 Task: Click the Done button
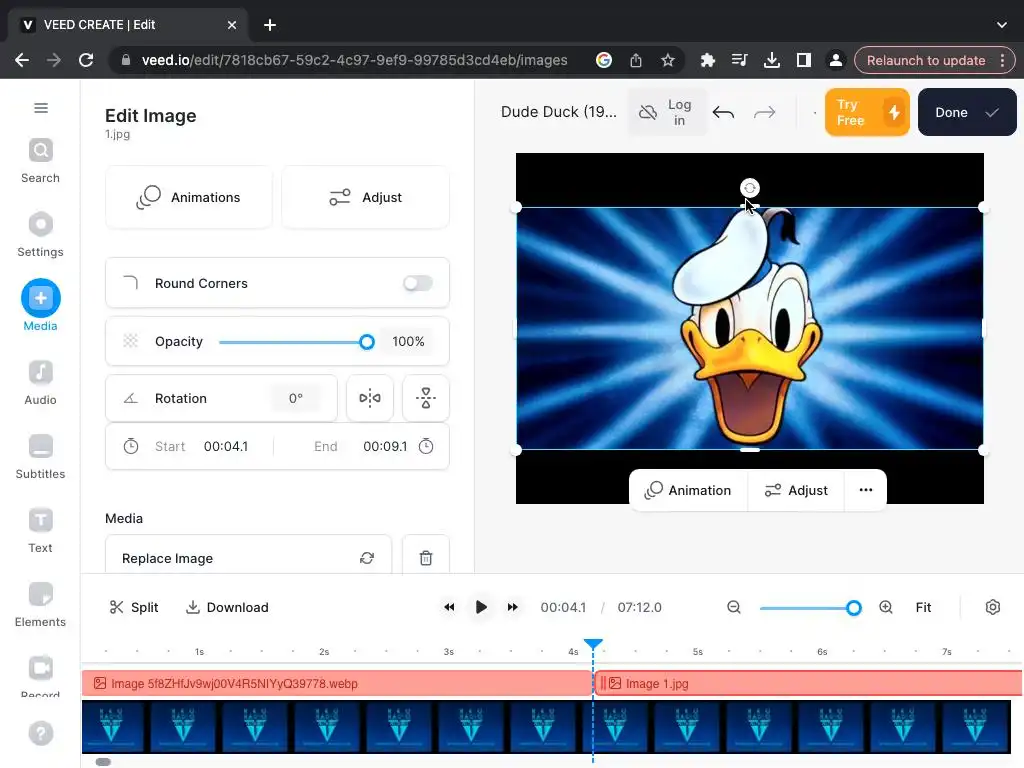[x=967, y=112]
